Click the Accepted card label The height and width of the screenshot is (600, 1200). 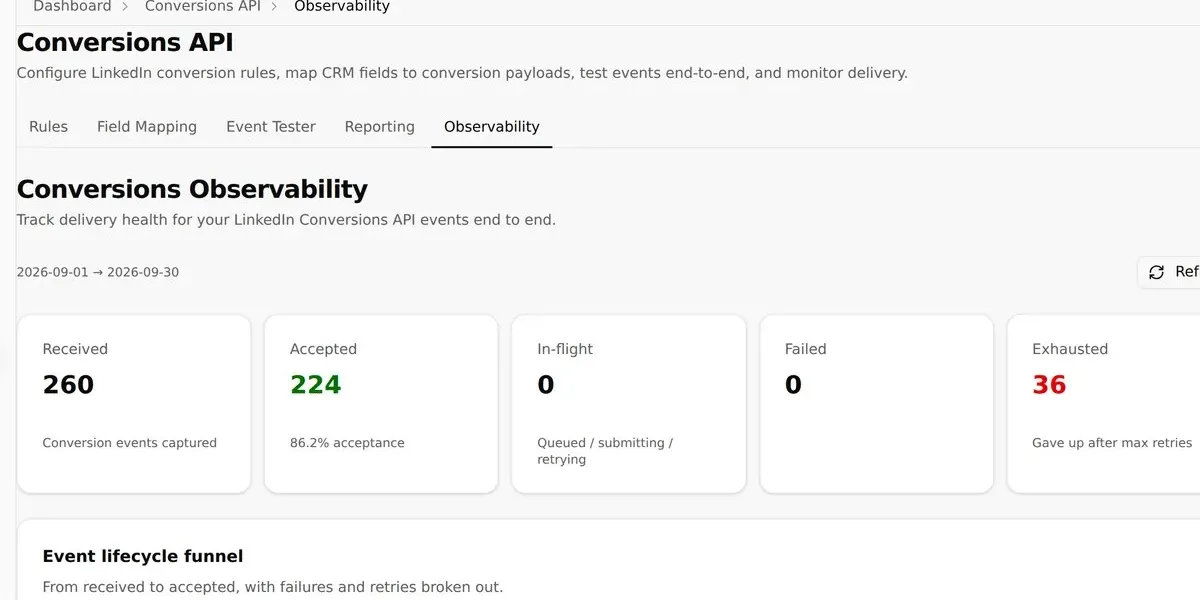pyautogui.click(x=323, y=349)
